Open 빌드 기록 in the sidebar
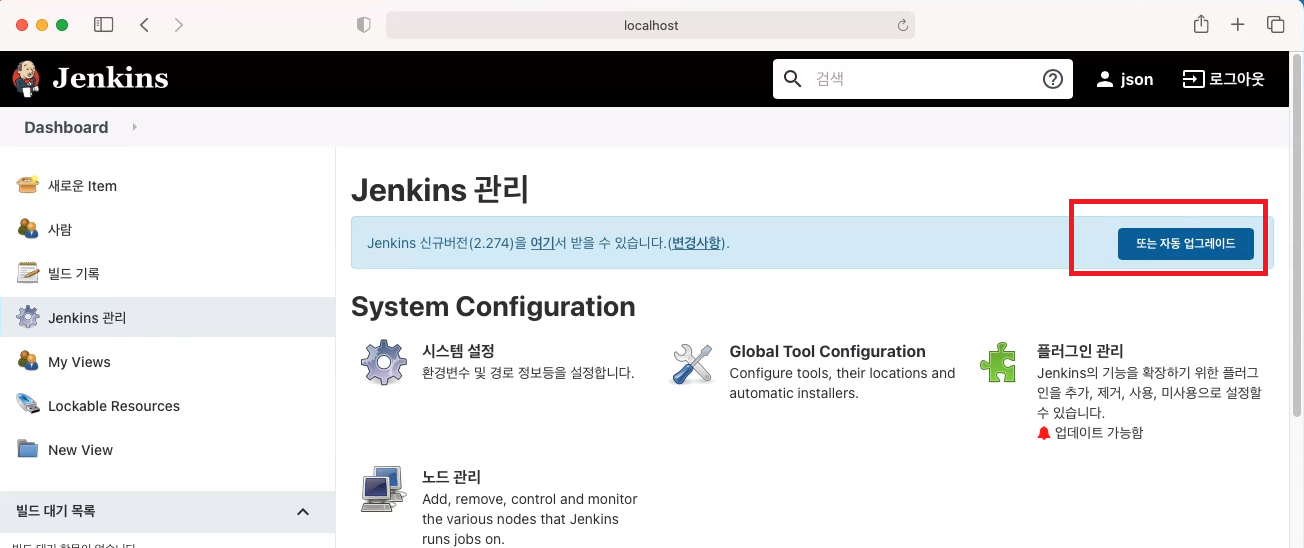1304x548 pixels. pyautogui.click(x=74, y=274)
